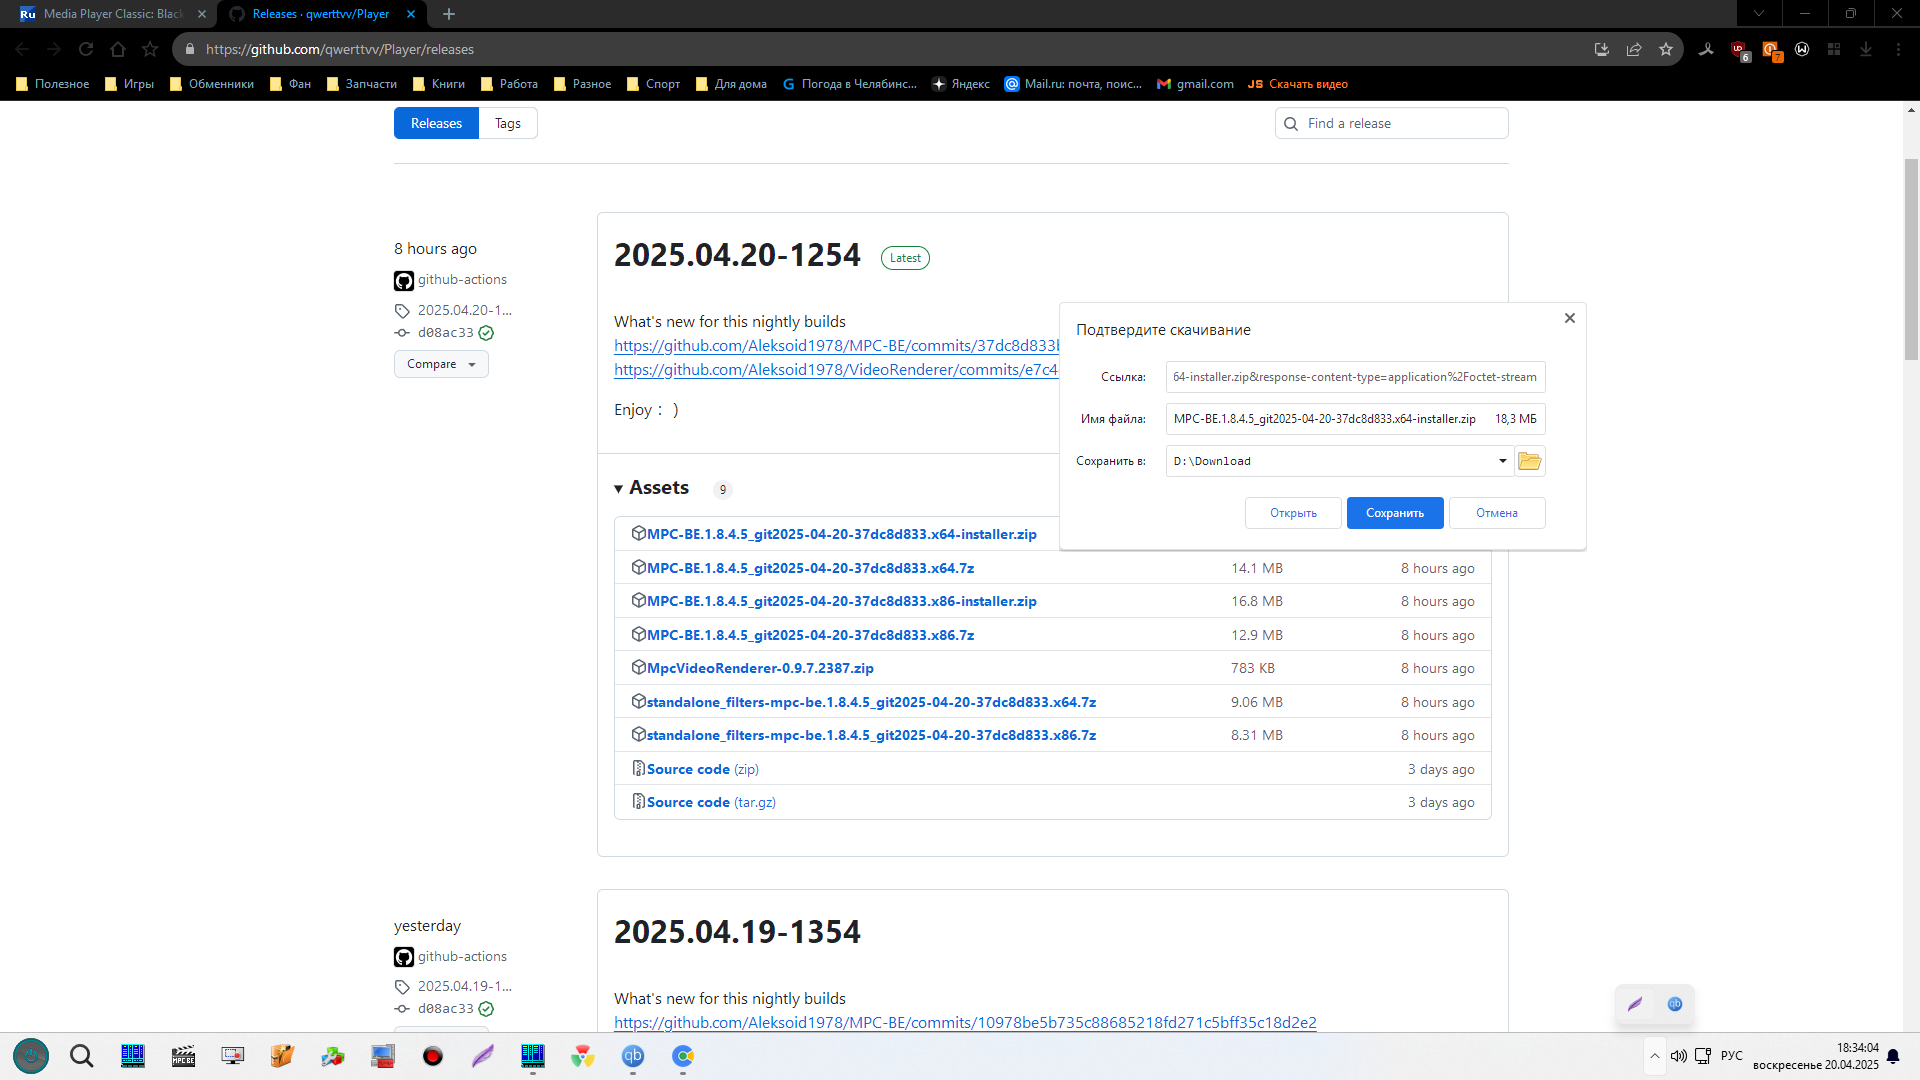Download MPC-BE x64.7z asset
The image size is (1920, 1080).
pos(810,568)
